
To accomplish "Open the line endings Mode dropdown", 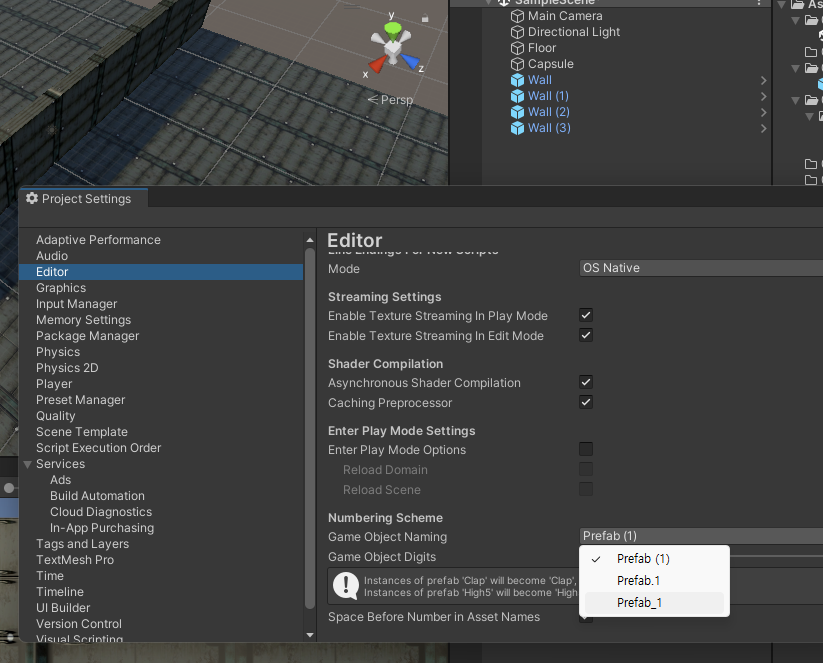I will pos(701,268).
